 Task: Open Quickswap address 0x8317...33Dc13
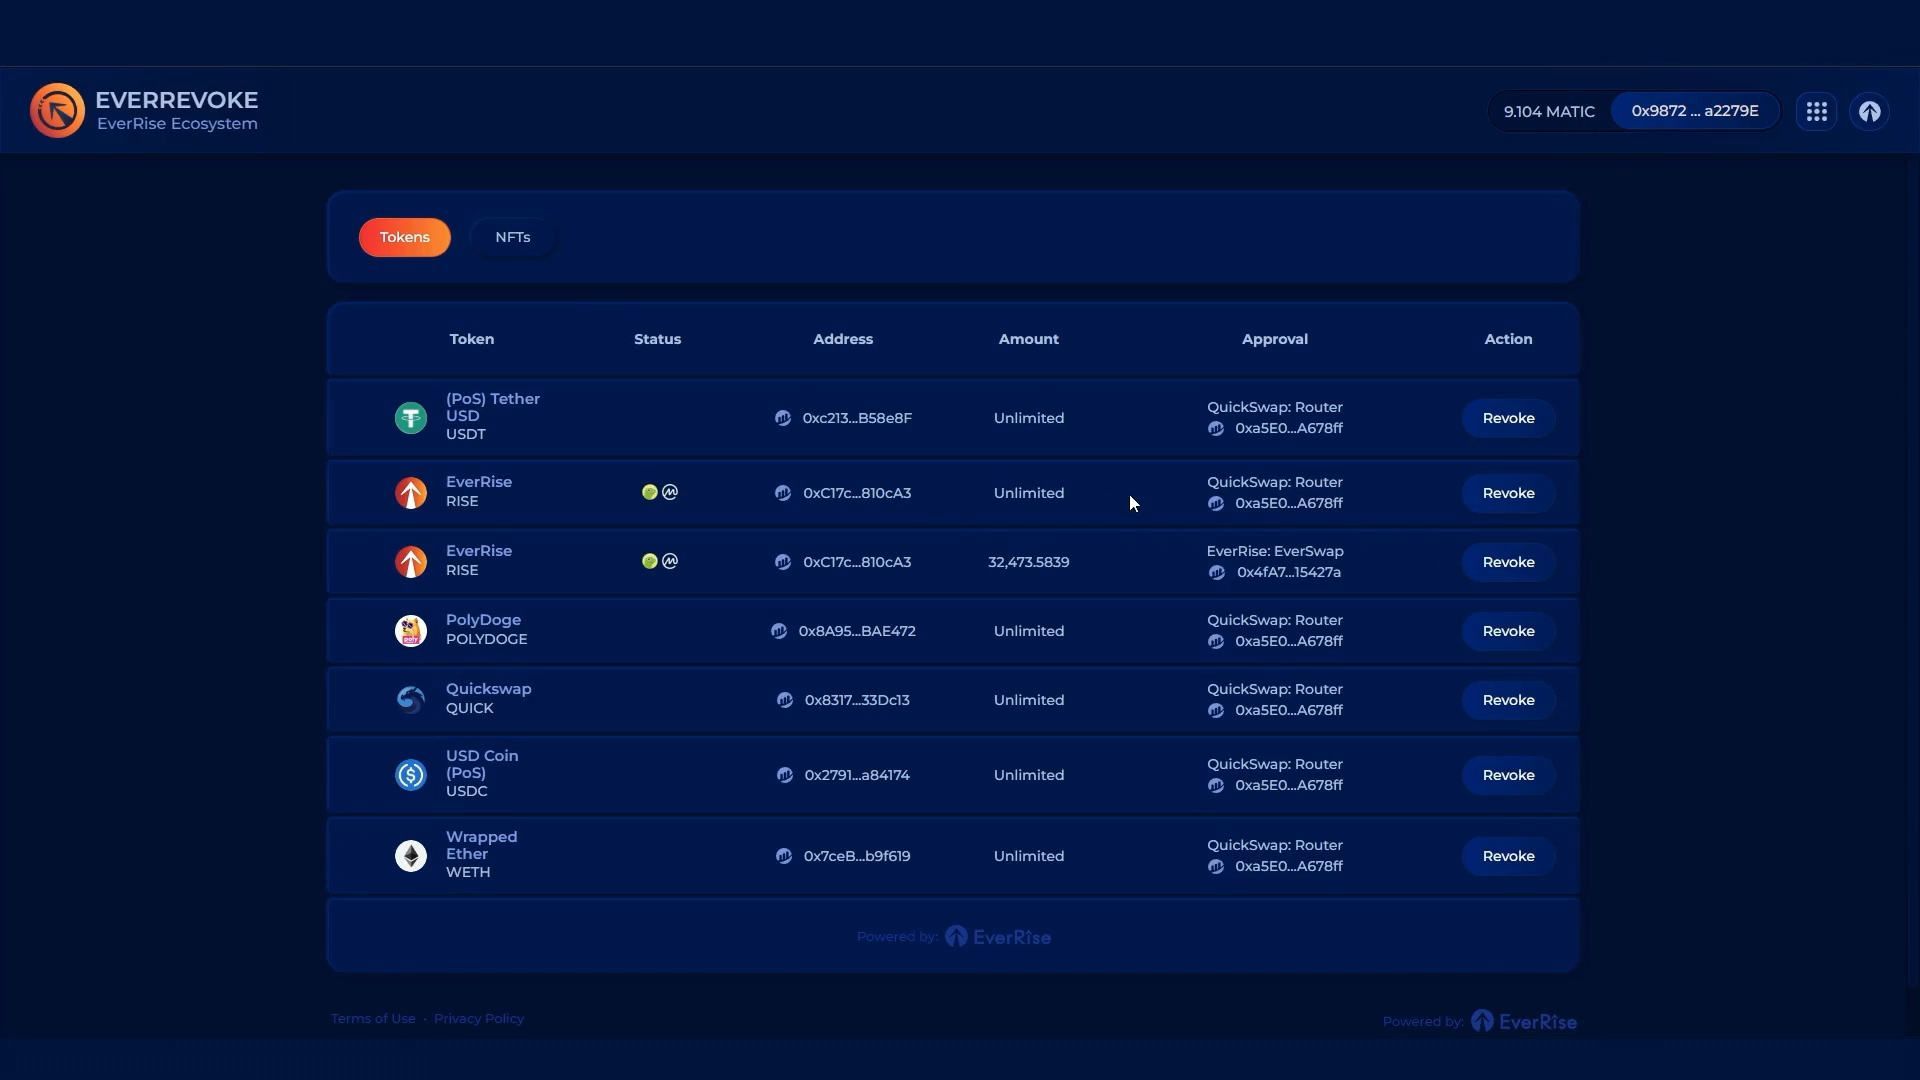[x=857, y=700]
